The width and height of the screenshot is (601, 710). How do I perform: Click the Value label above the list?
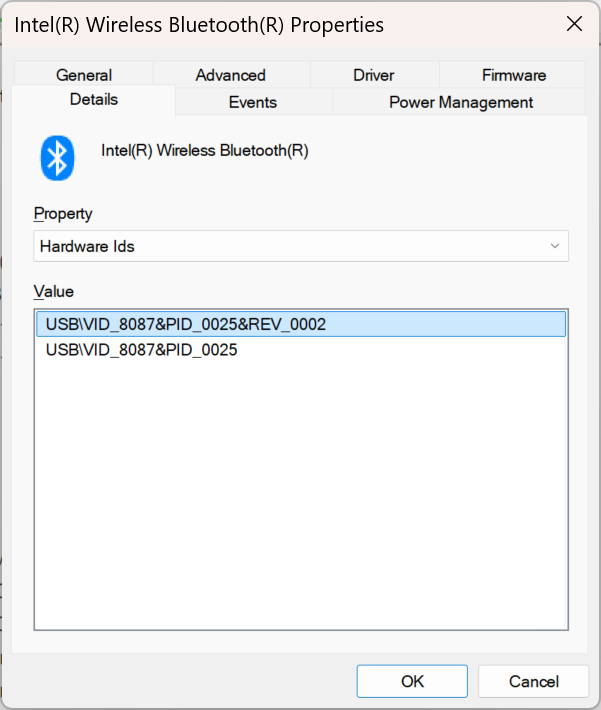(53, 291)
